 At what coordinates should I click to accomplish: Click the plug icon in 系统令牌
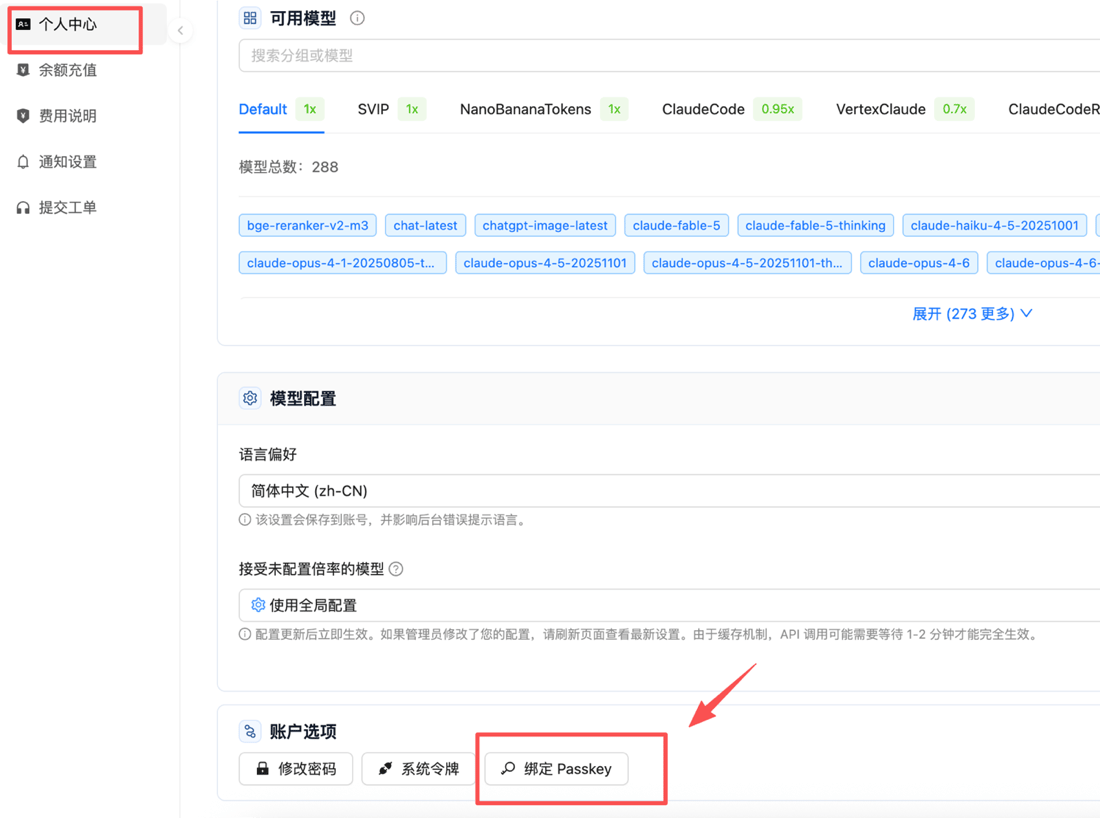tap(385, 768)
